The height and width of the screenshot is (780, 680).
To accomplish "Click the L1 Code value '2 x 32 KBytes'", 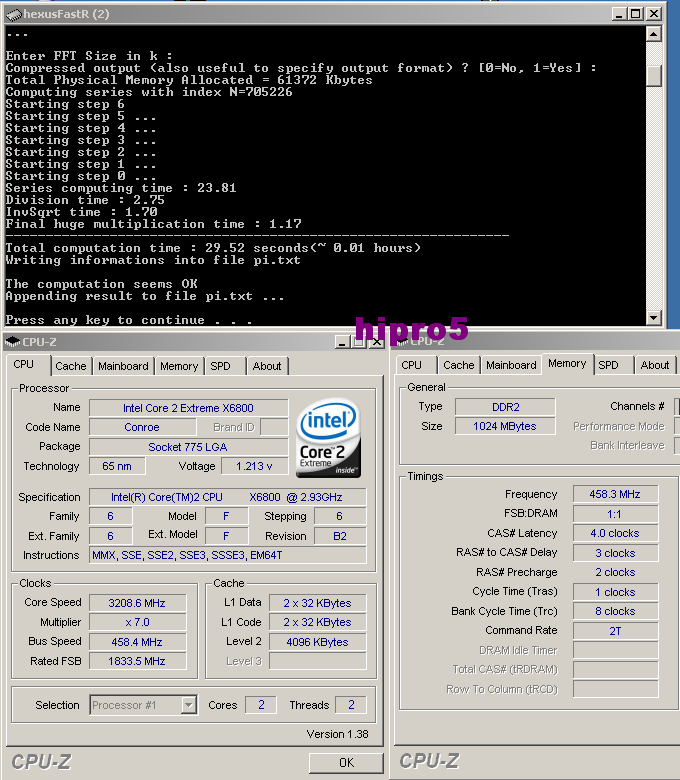I will click(318, 622).
